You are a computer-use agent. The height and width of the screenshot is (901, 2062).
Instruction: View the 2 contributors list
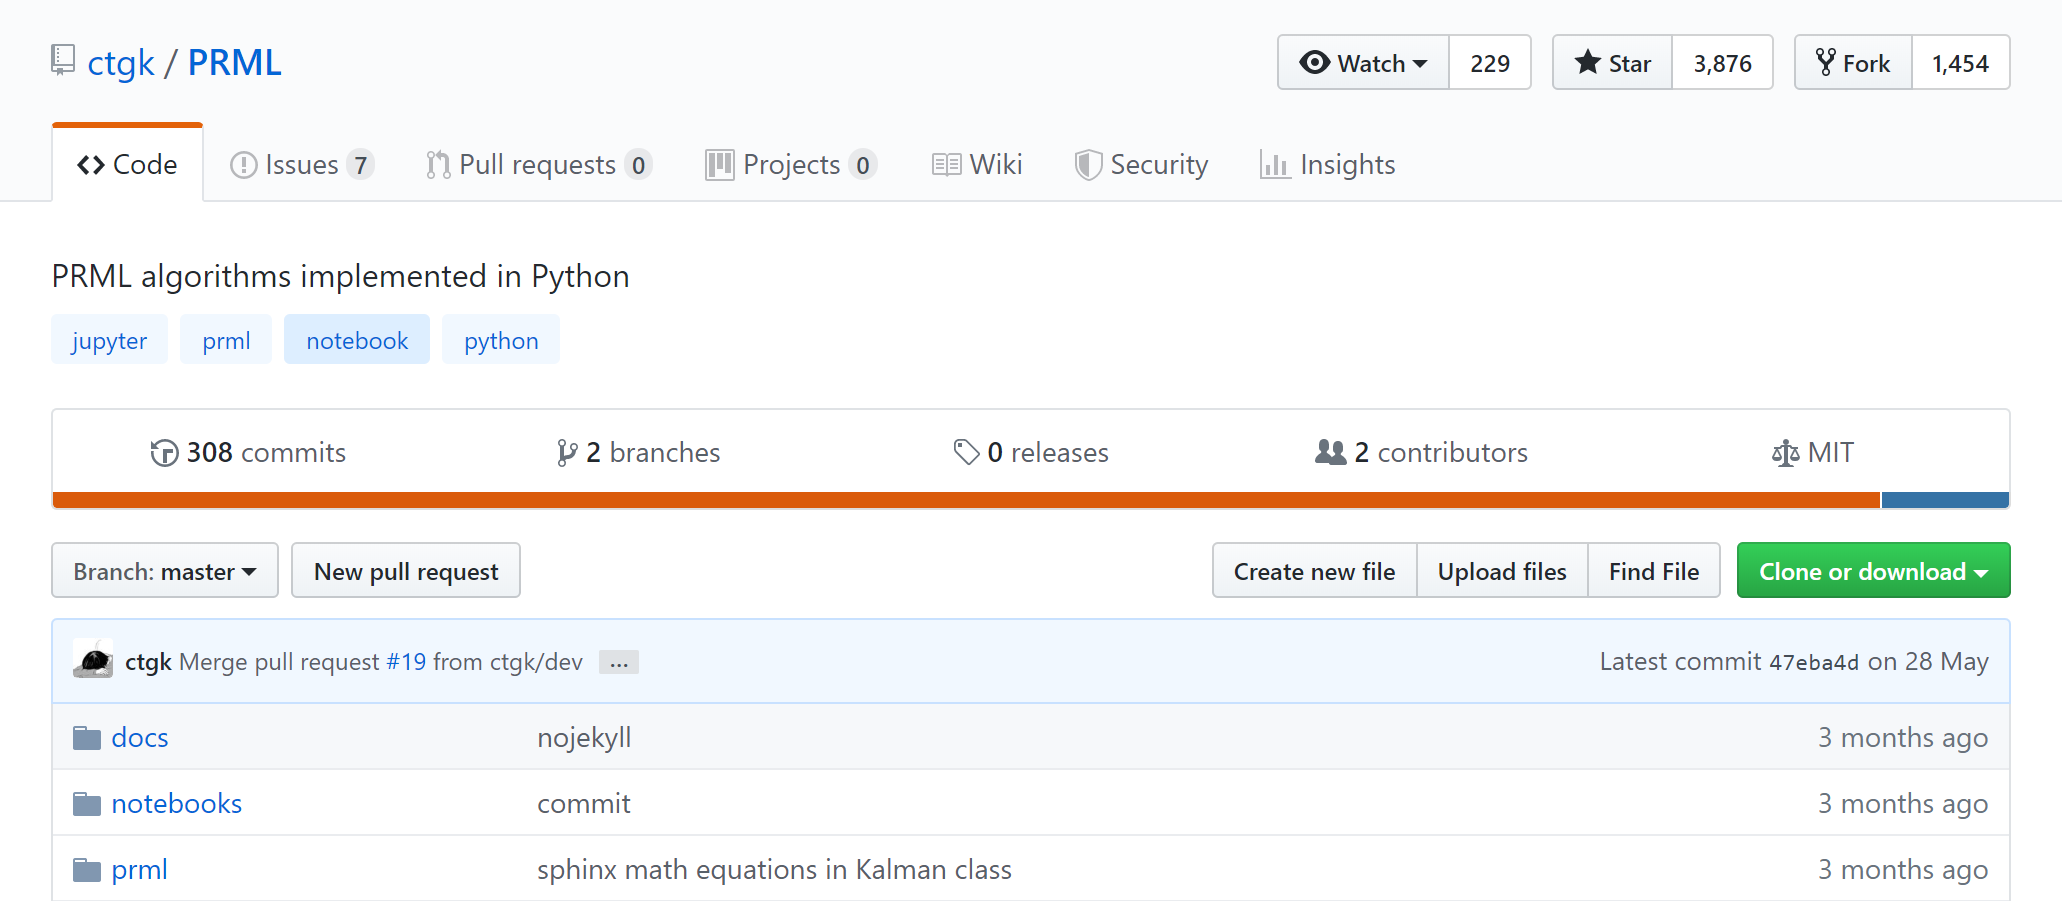tap(1421, 453)
